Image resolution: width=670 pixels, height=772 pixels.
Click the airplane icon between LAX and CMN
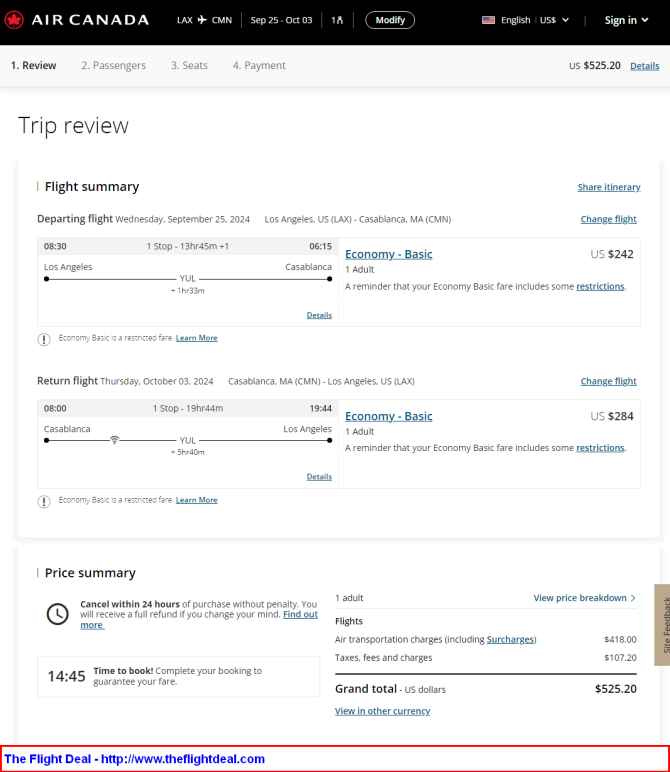click(202, 20)
